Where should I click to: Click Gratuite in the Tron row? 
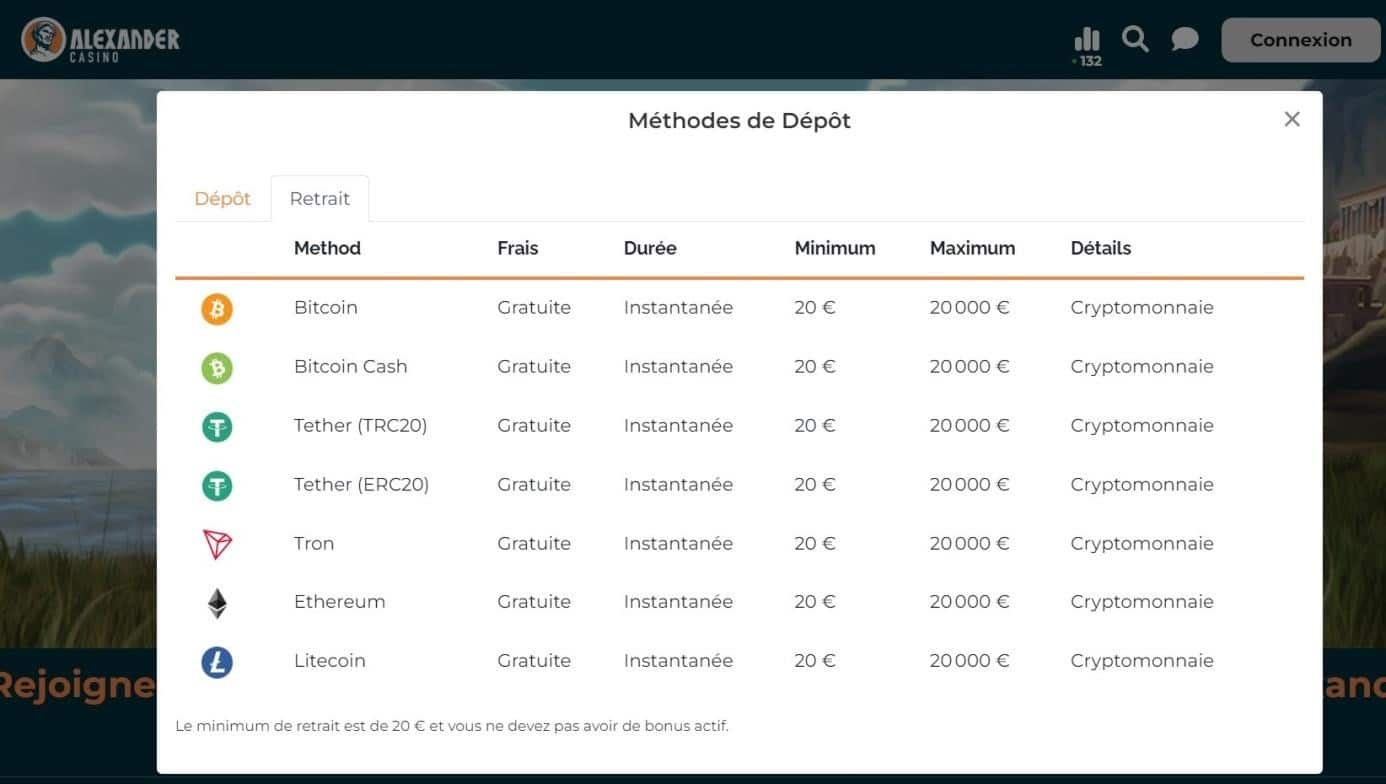pyautogui.click(x=534, y=543)
